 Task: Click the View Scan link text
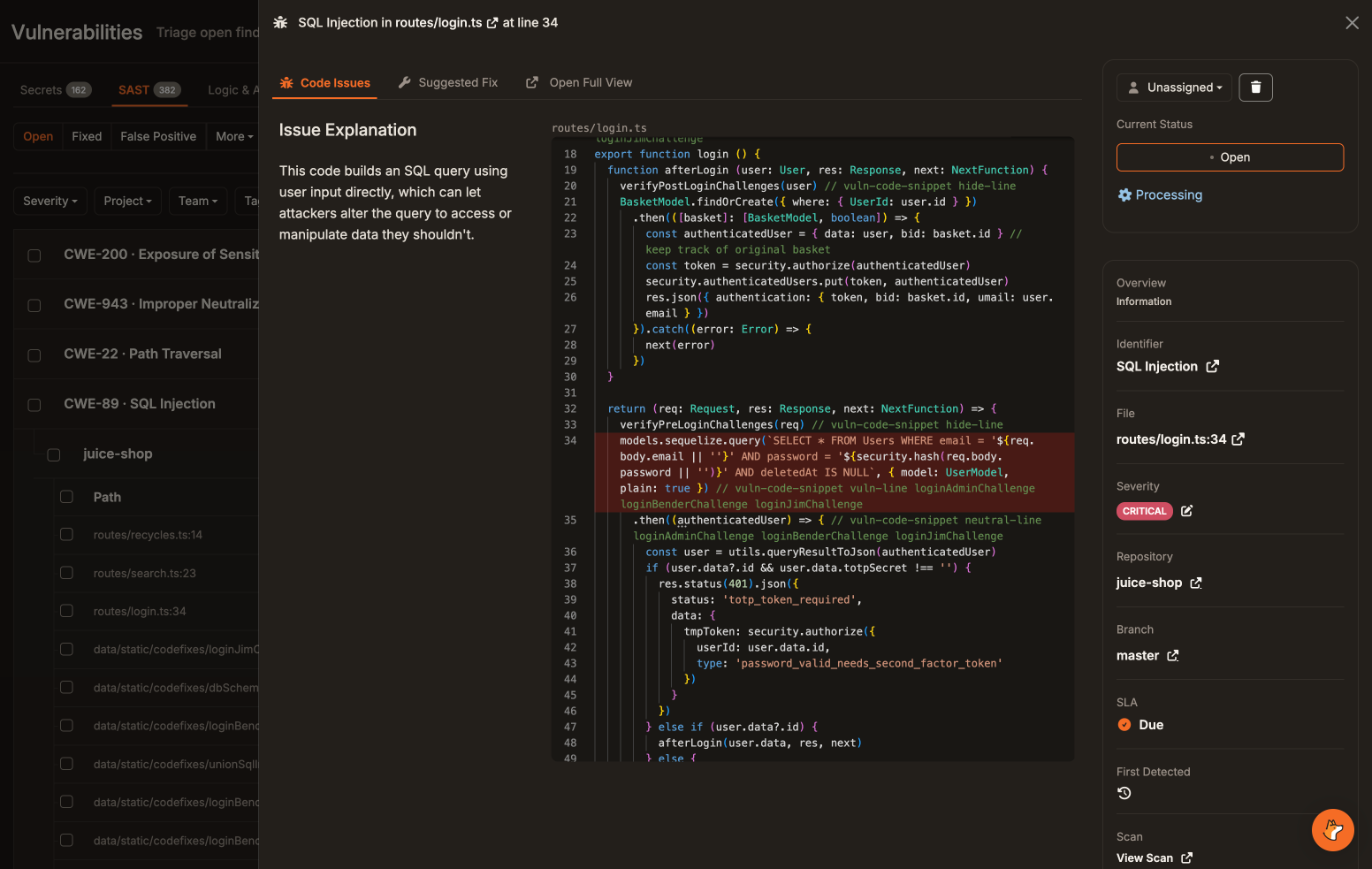tap(1145, 858)
